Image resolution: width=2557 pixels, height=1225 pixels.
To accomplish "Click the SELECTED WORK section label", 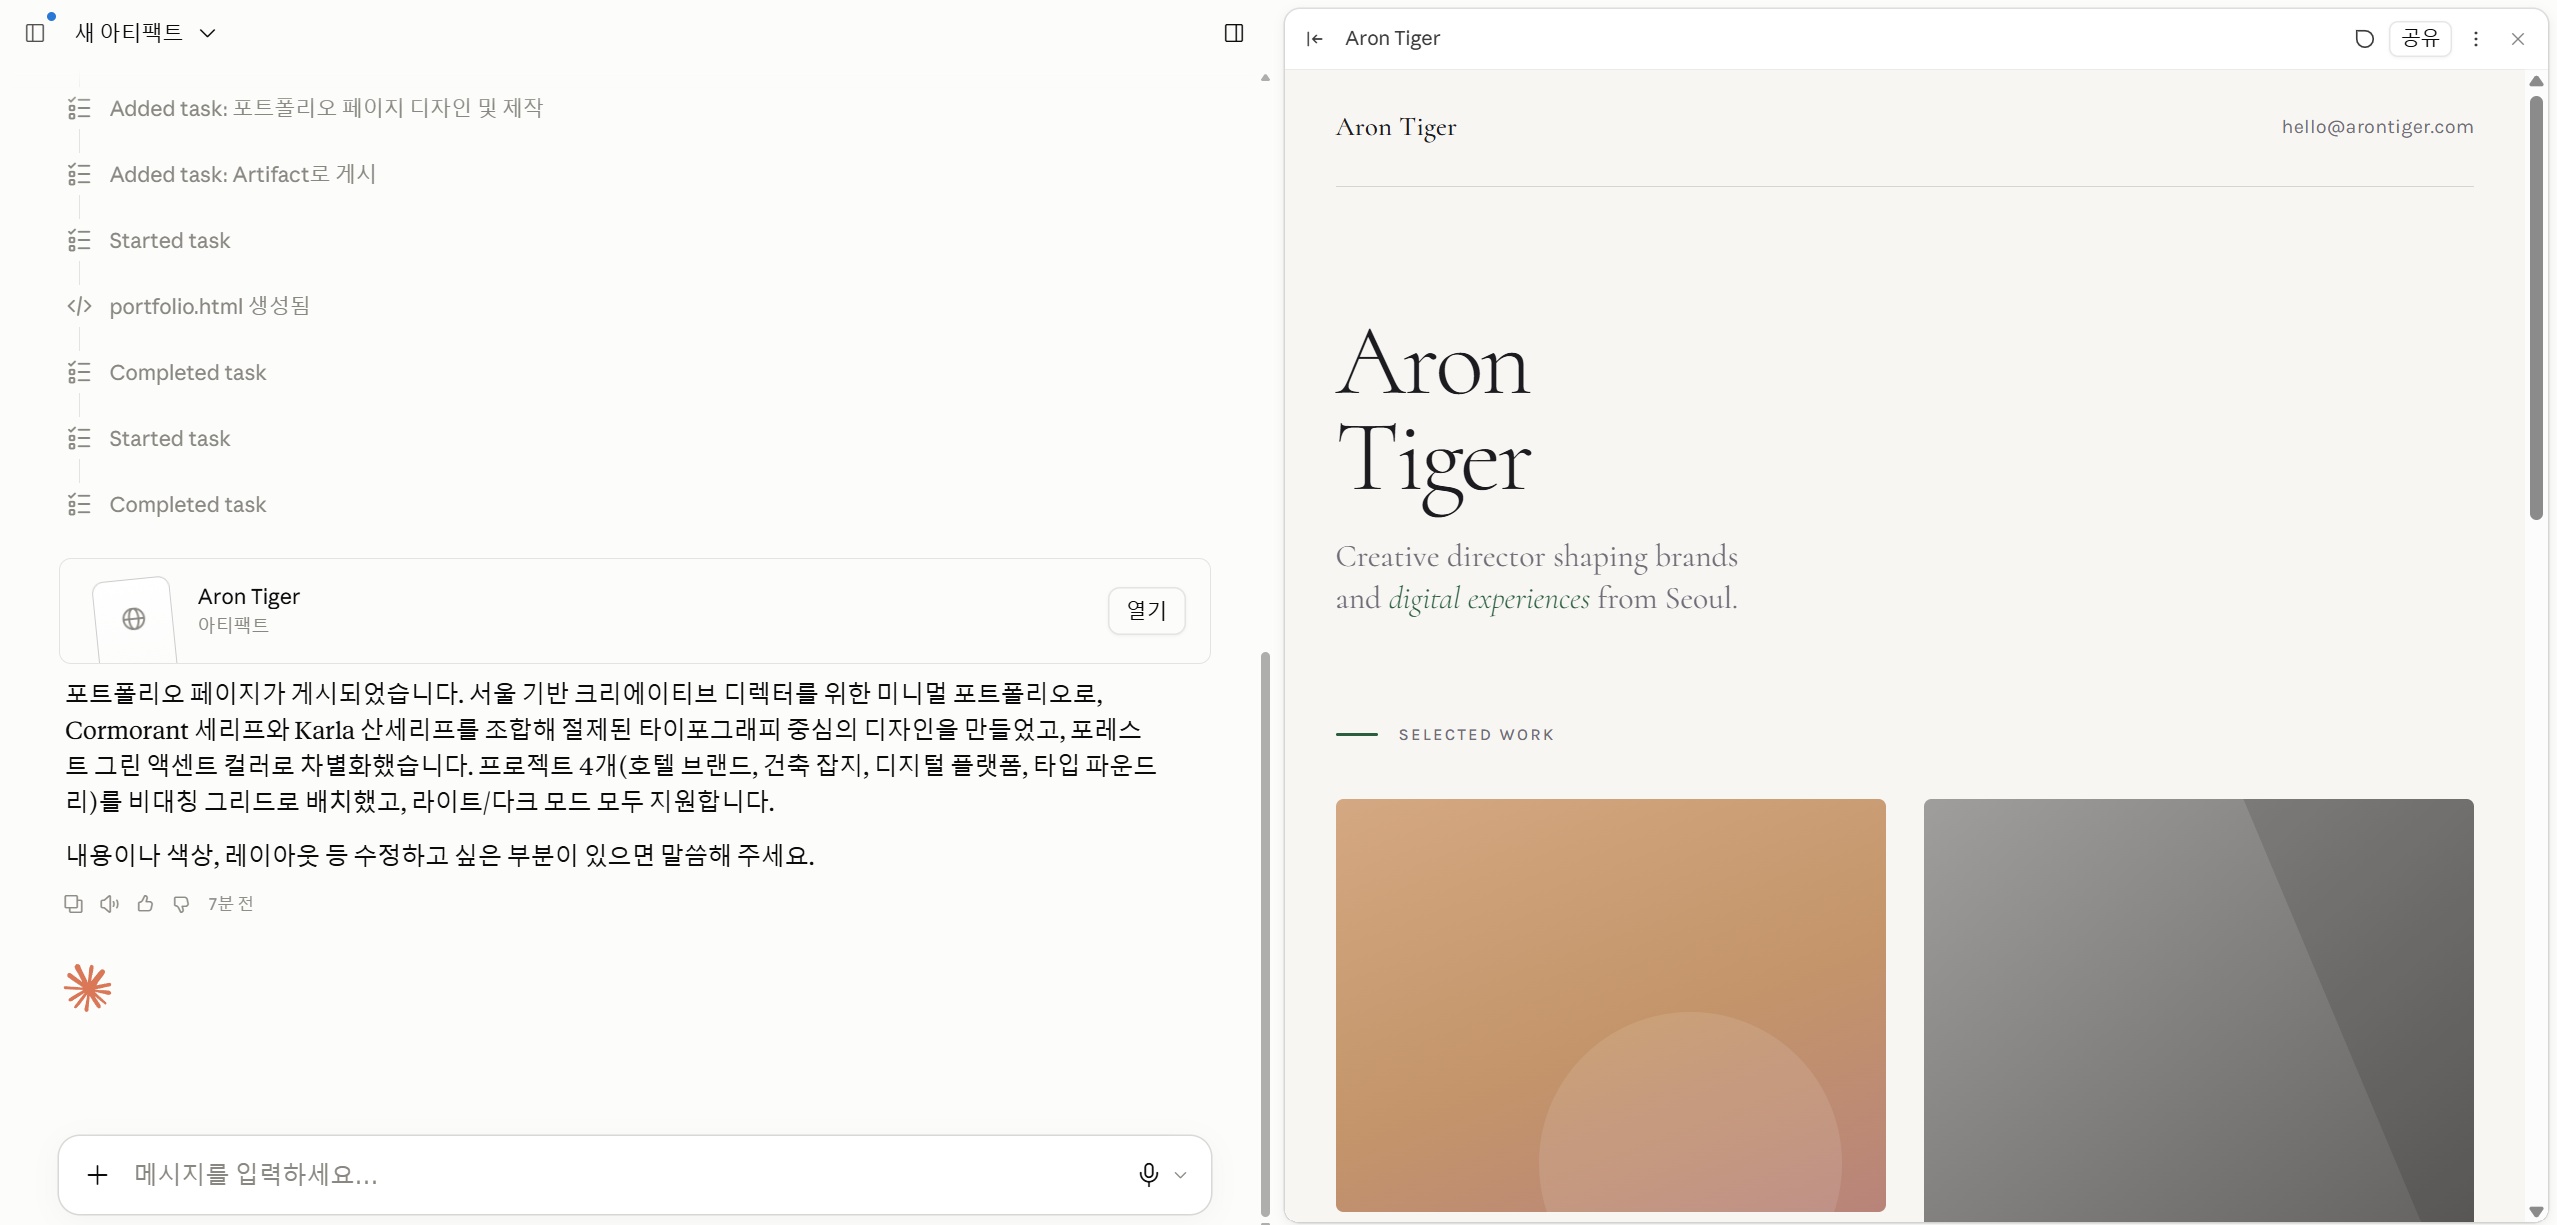I will 1476,735.
